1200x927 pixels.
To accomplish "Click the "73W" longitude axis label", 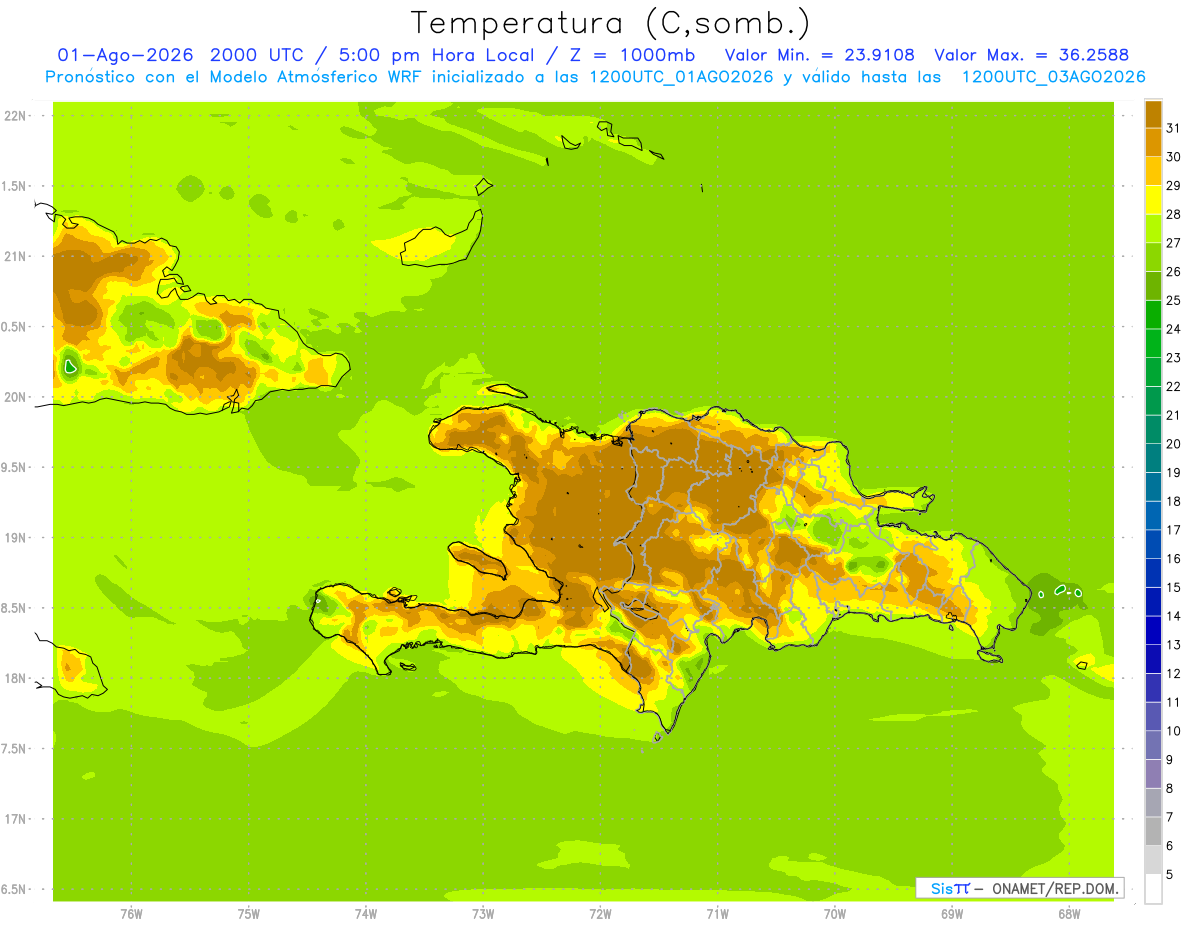I will point(483,913).
